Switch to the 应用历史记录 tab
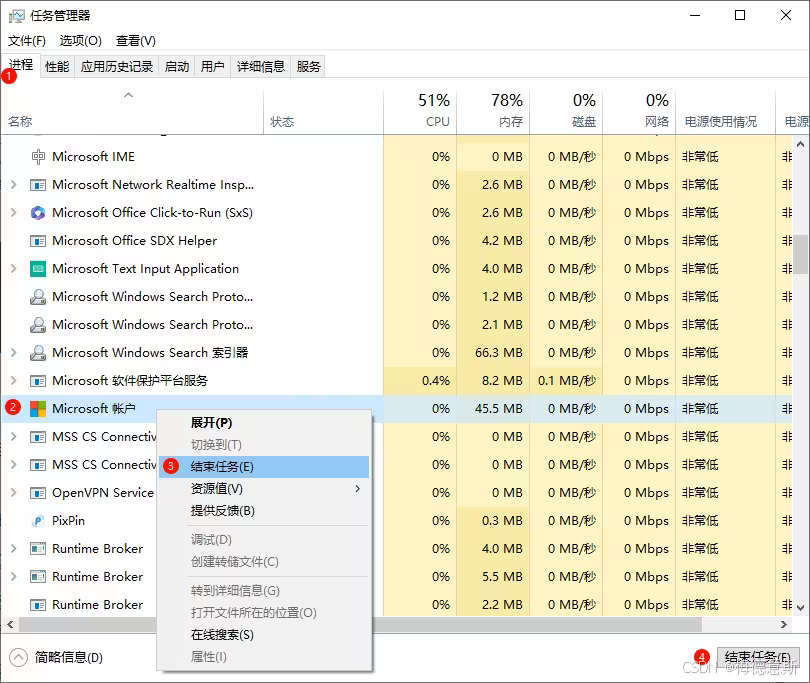Image resolution: width=810 pixels, height=683 pixels. tap(117, 67)
